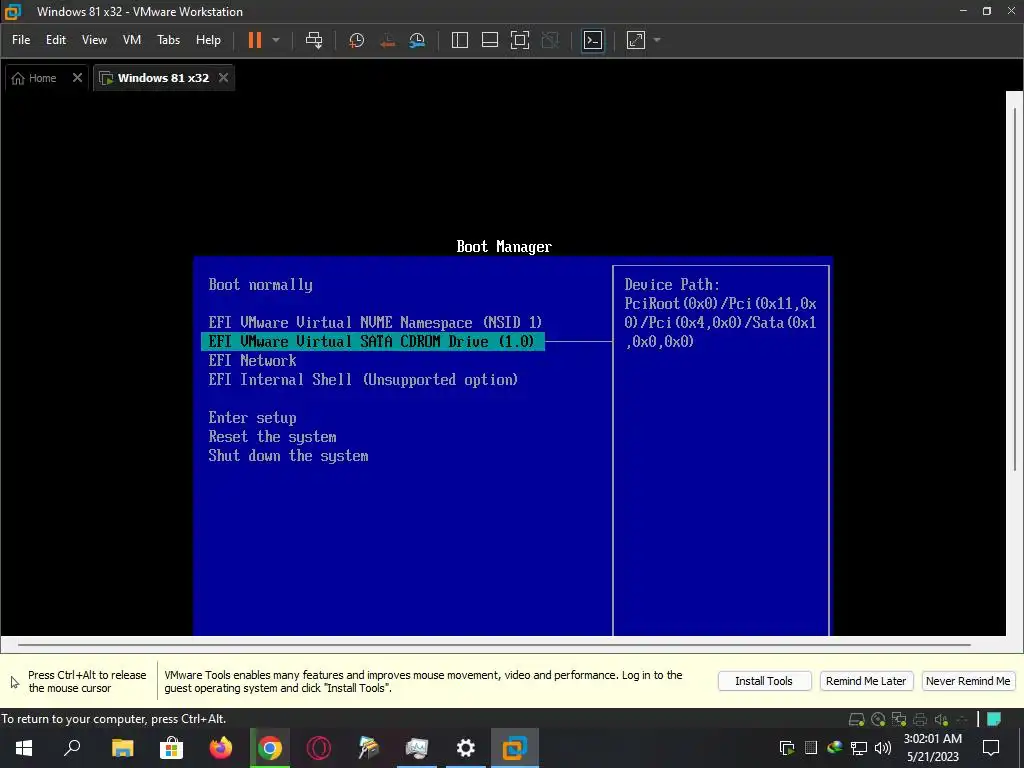Image resolution: width=1024 pixels, height=768 pixels.
Task: Click the hard disk device status icon
Action: pos(857,720)
